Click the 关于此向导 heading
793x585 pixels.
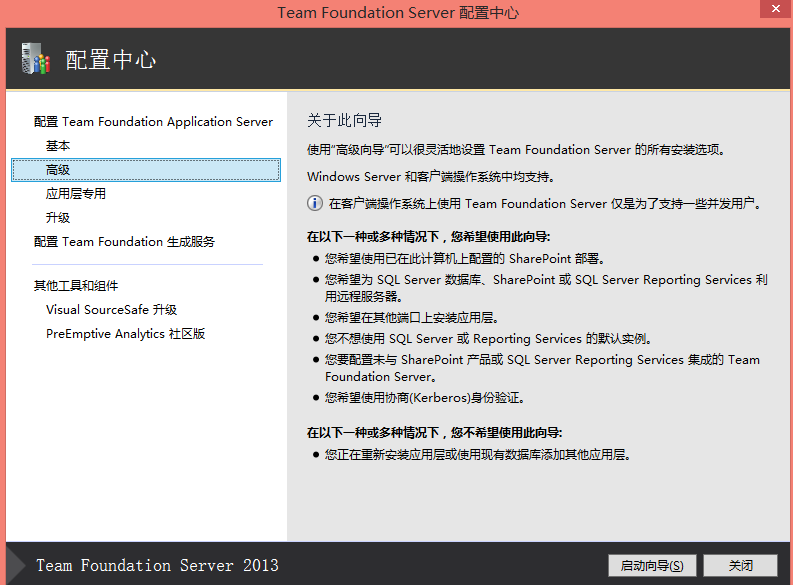(x=344, y=120)
